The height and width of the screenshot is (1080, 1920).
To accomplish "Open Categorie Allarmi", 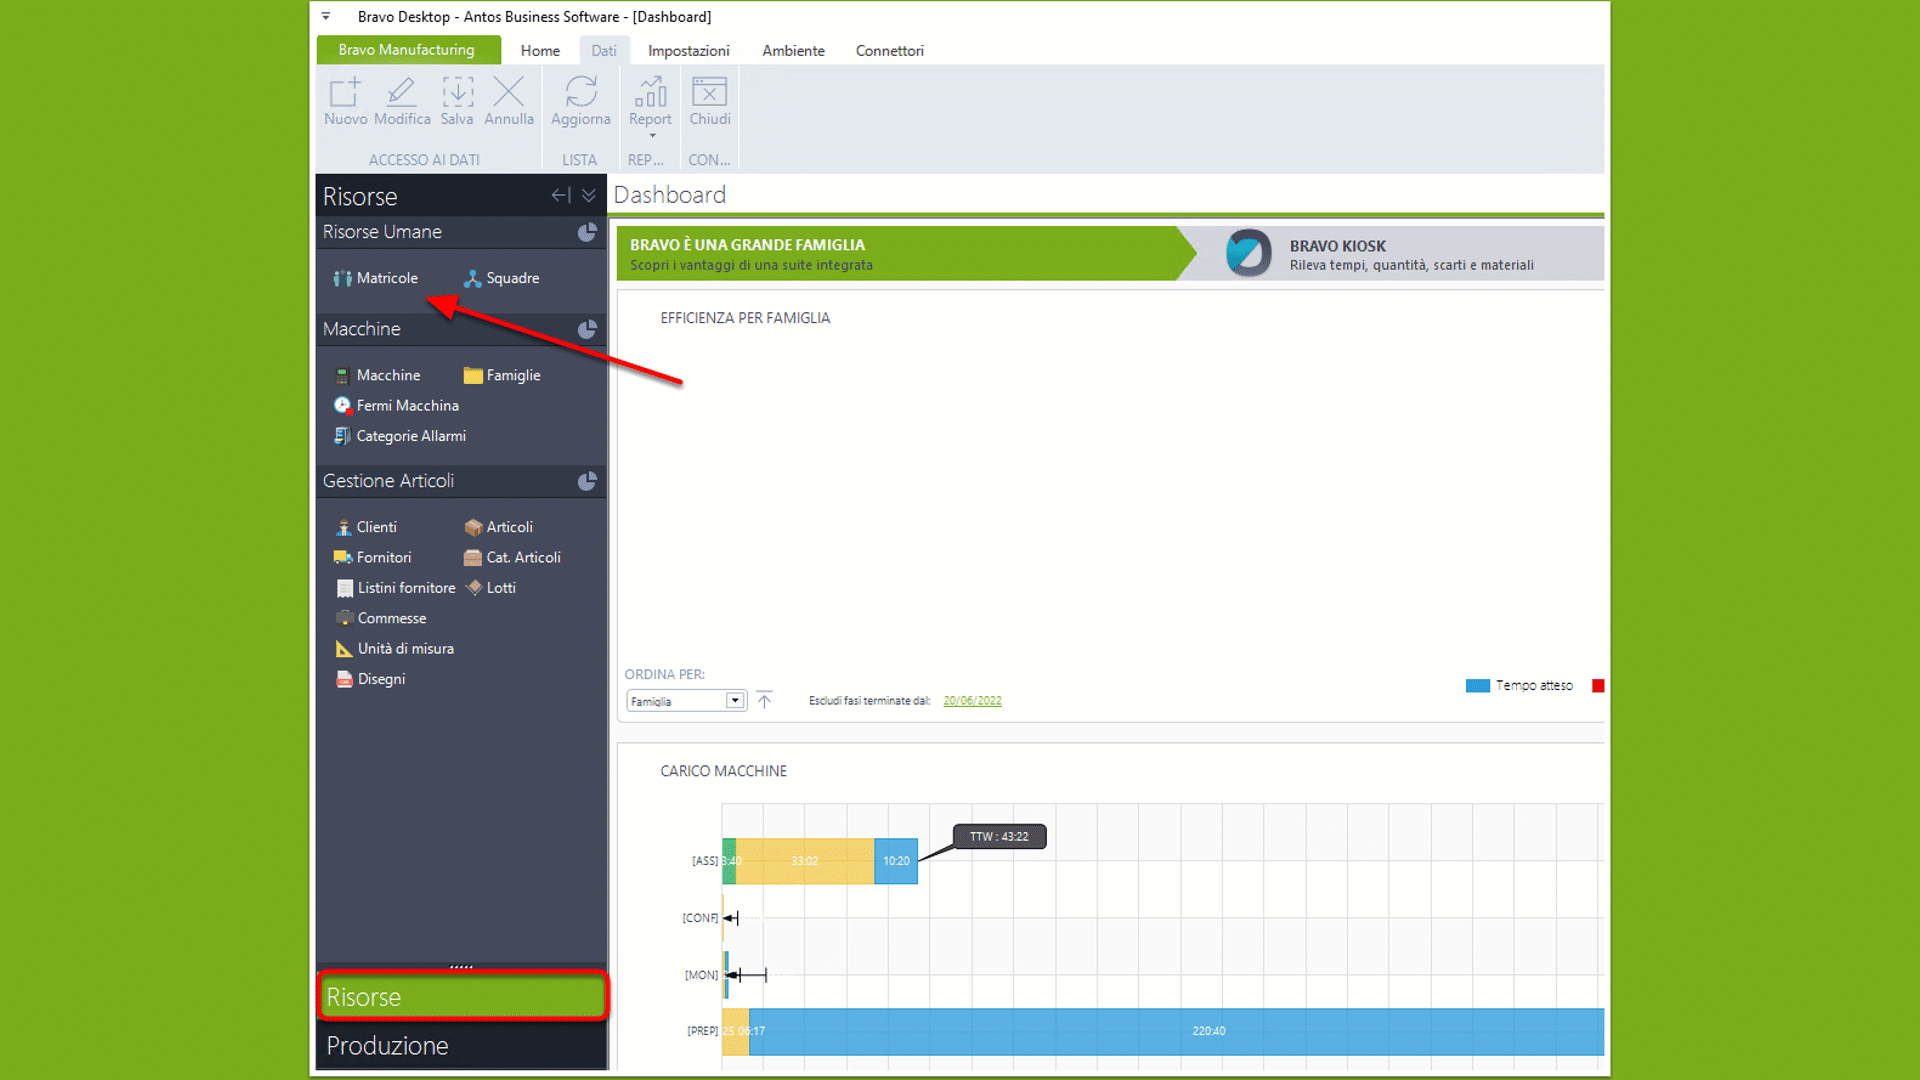I will point(399,436).
